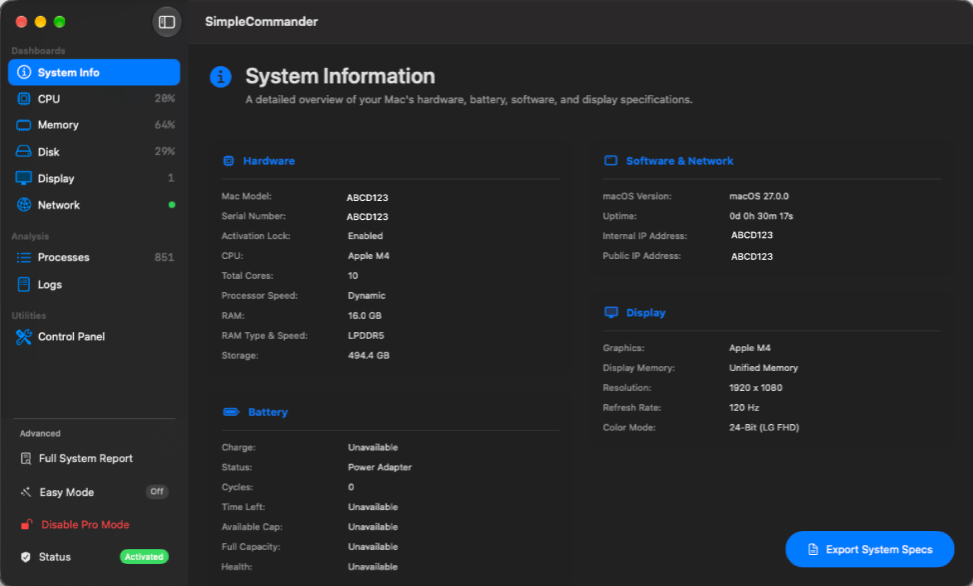
Task: Click the Public IP Address value
Action: tap(751, 256)
